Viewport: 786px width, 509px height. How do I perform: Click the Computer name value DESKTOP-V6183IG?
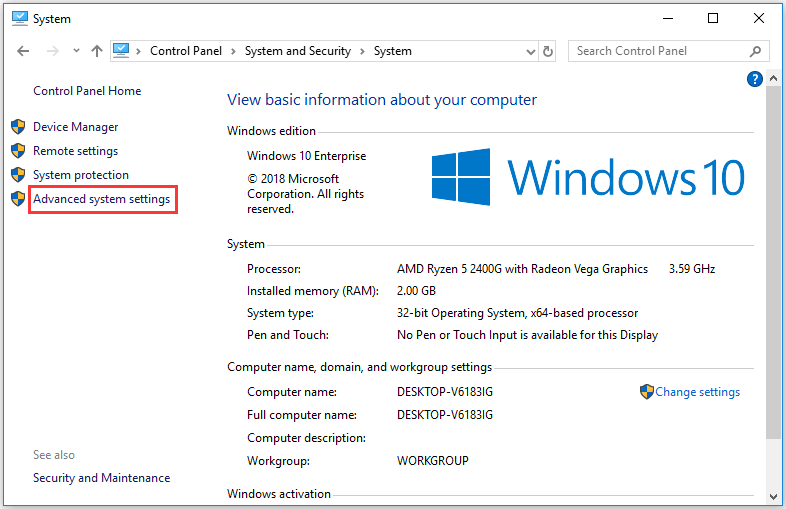445,392
